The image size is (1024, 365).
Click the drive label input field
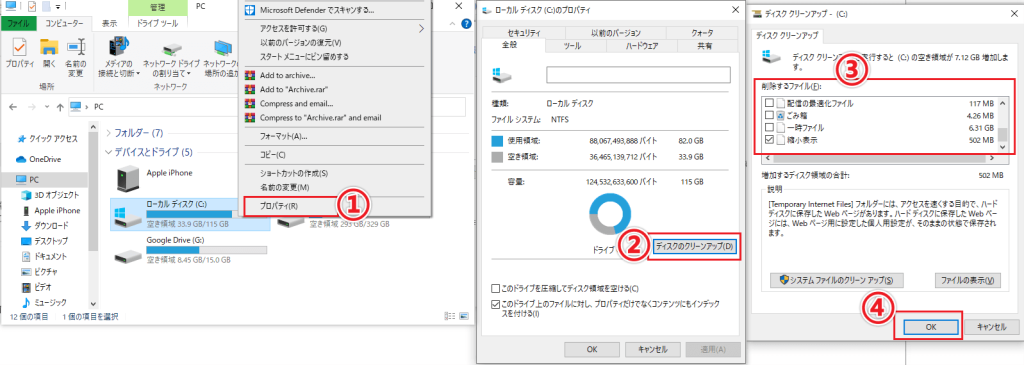(x=638, y=75)
